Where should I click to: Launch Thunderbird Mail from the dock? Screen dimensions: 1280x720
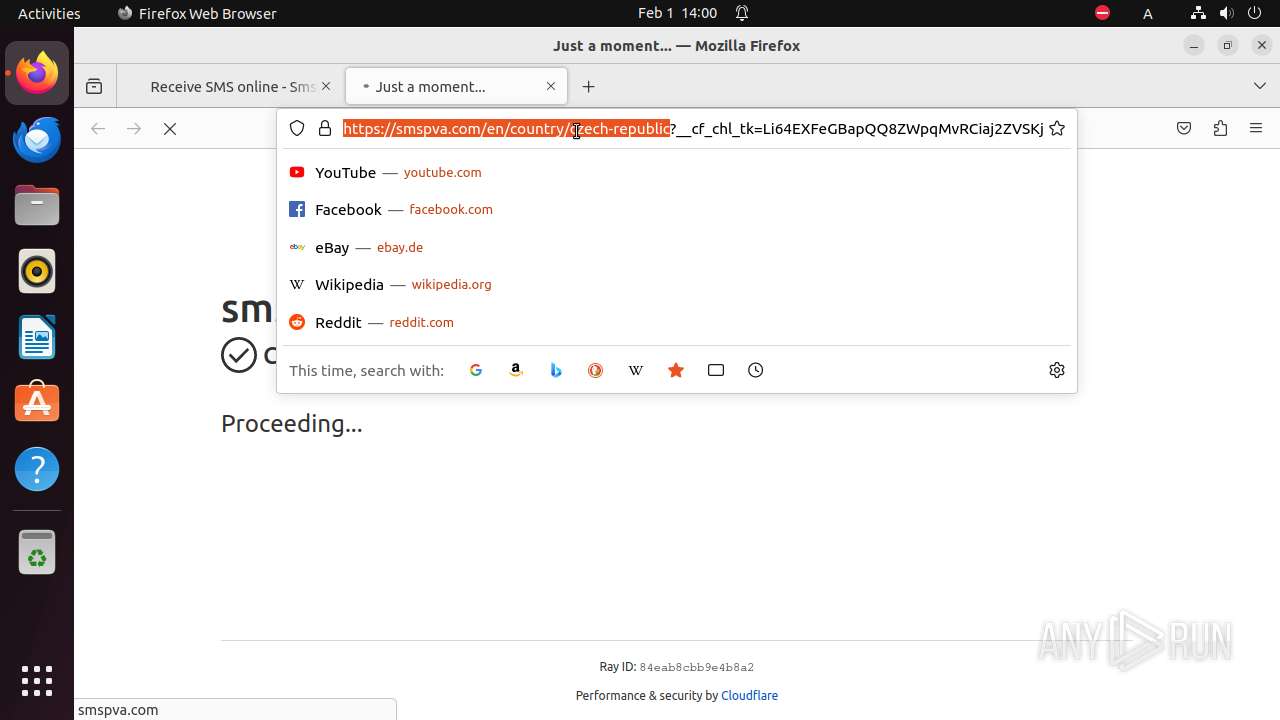tap(37, 139)
